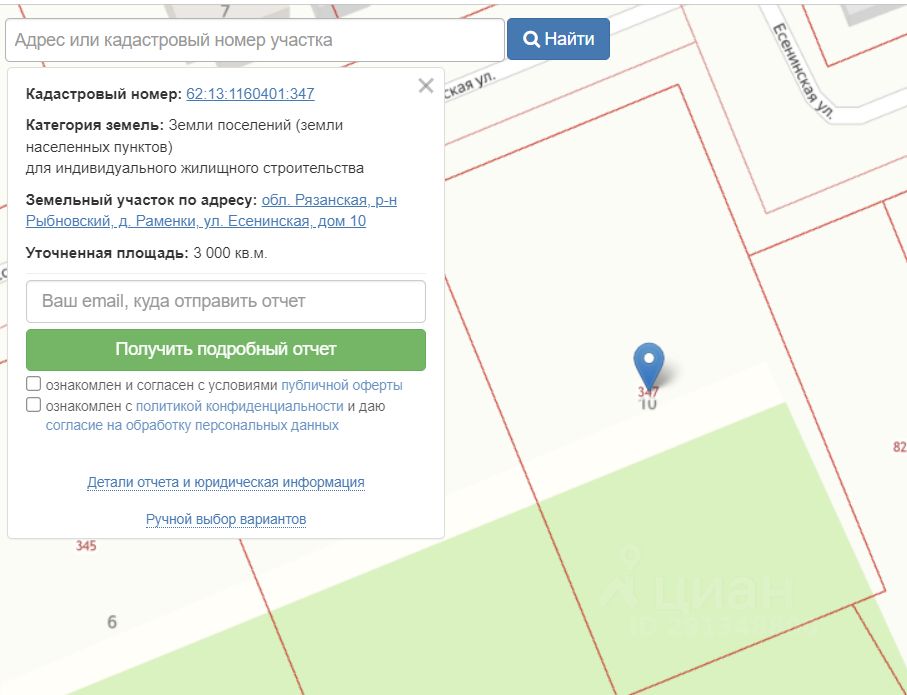Viewport: 907px width, 695px height.
Task: Check the privacy policy consent checkbox
Action: [34, 405]
